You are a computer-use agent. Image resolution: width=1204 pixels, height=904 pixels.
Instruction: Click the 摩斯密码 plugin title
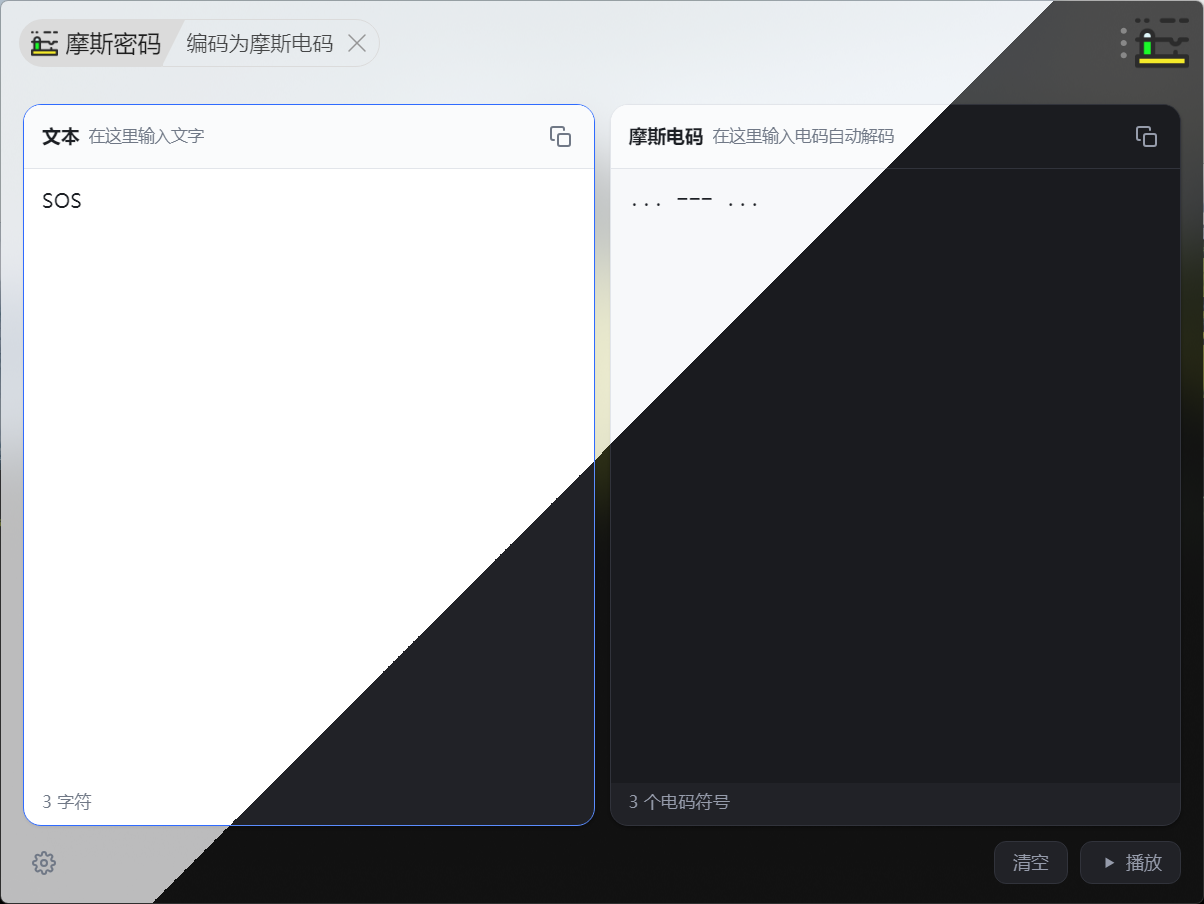pyautogui.click(x=113, y=44)
